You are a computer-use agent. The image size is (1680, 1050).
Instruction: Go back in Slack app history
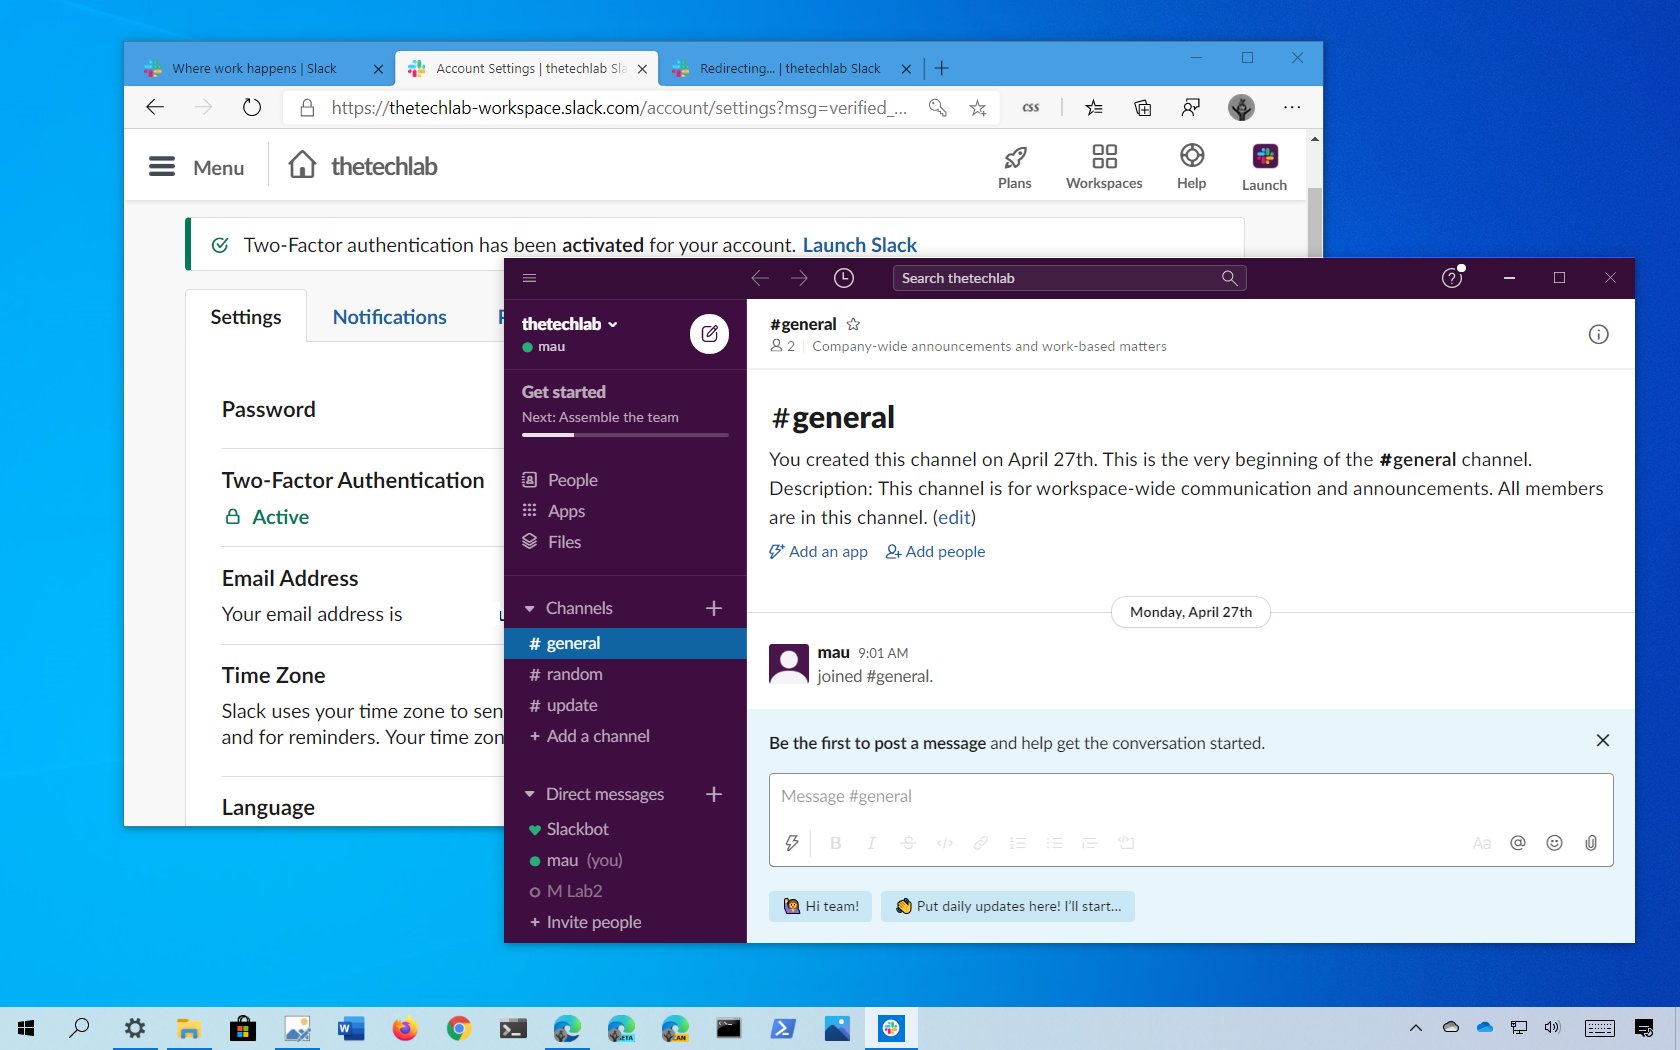pos(760,278)
